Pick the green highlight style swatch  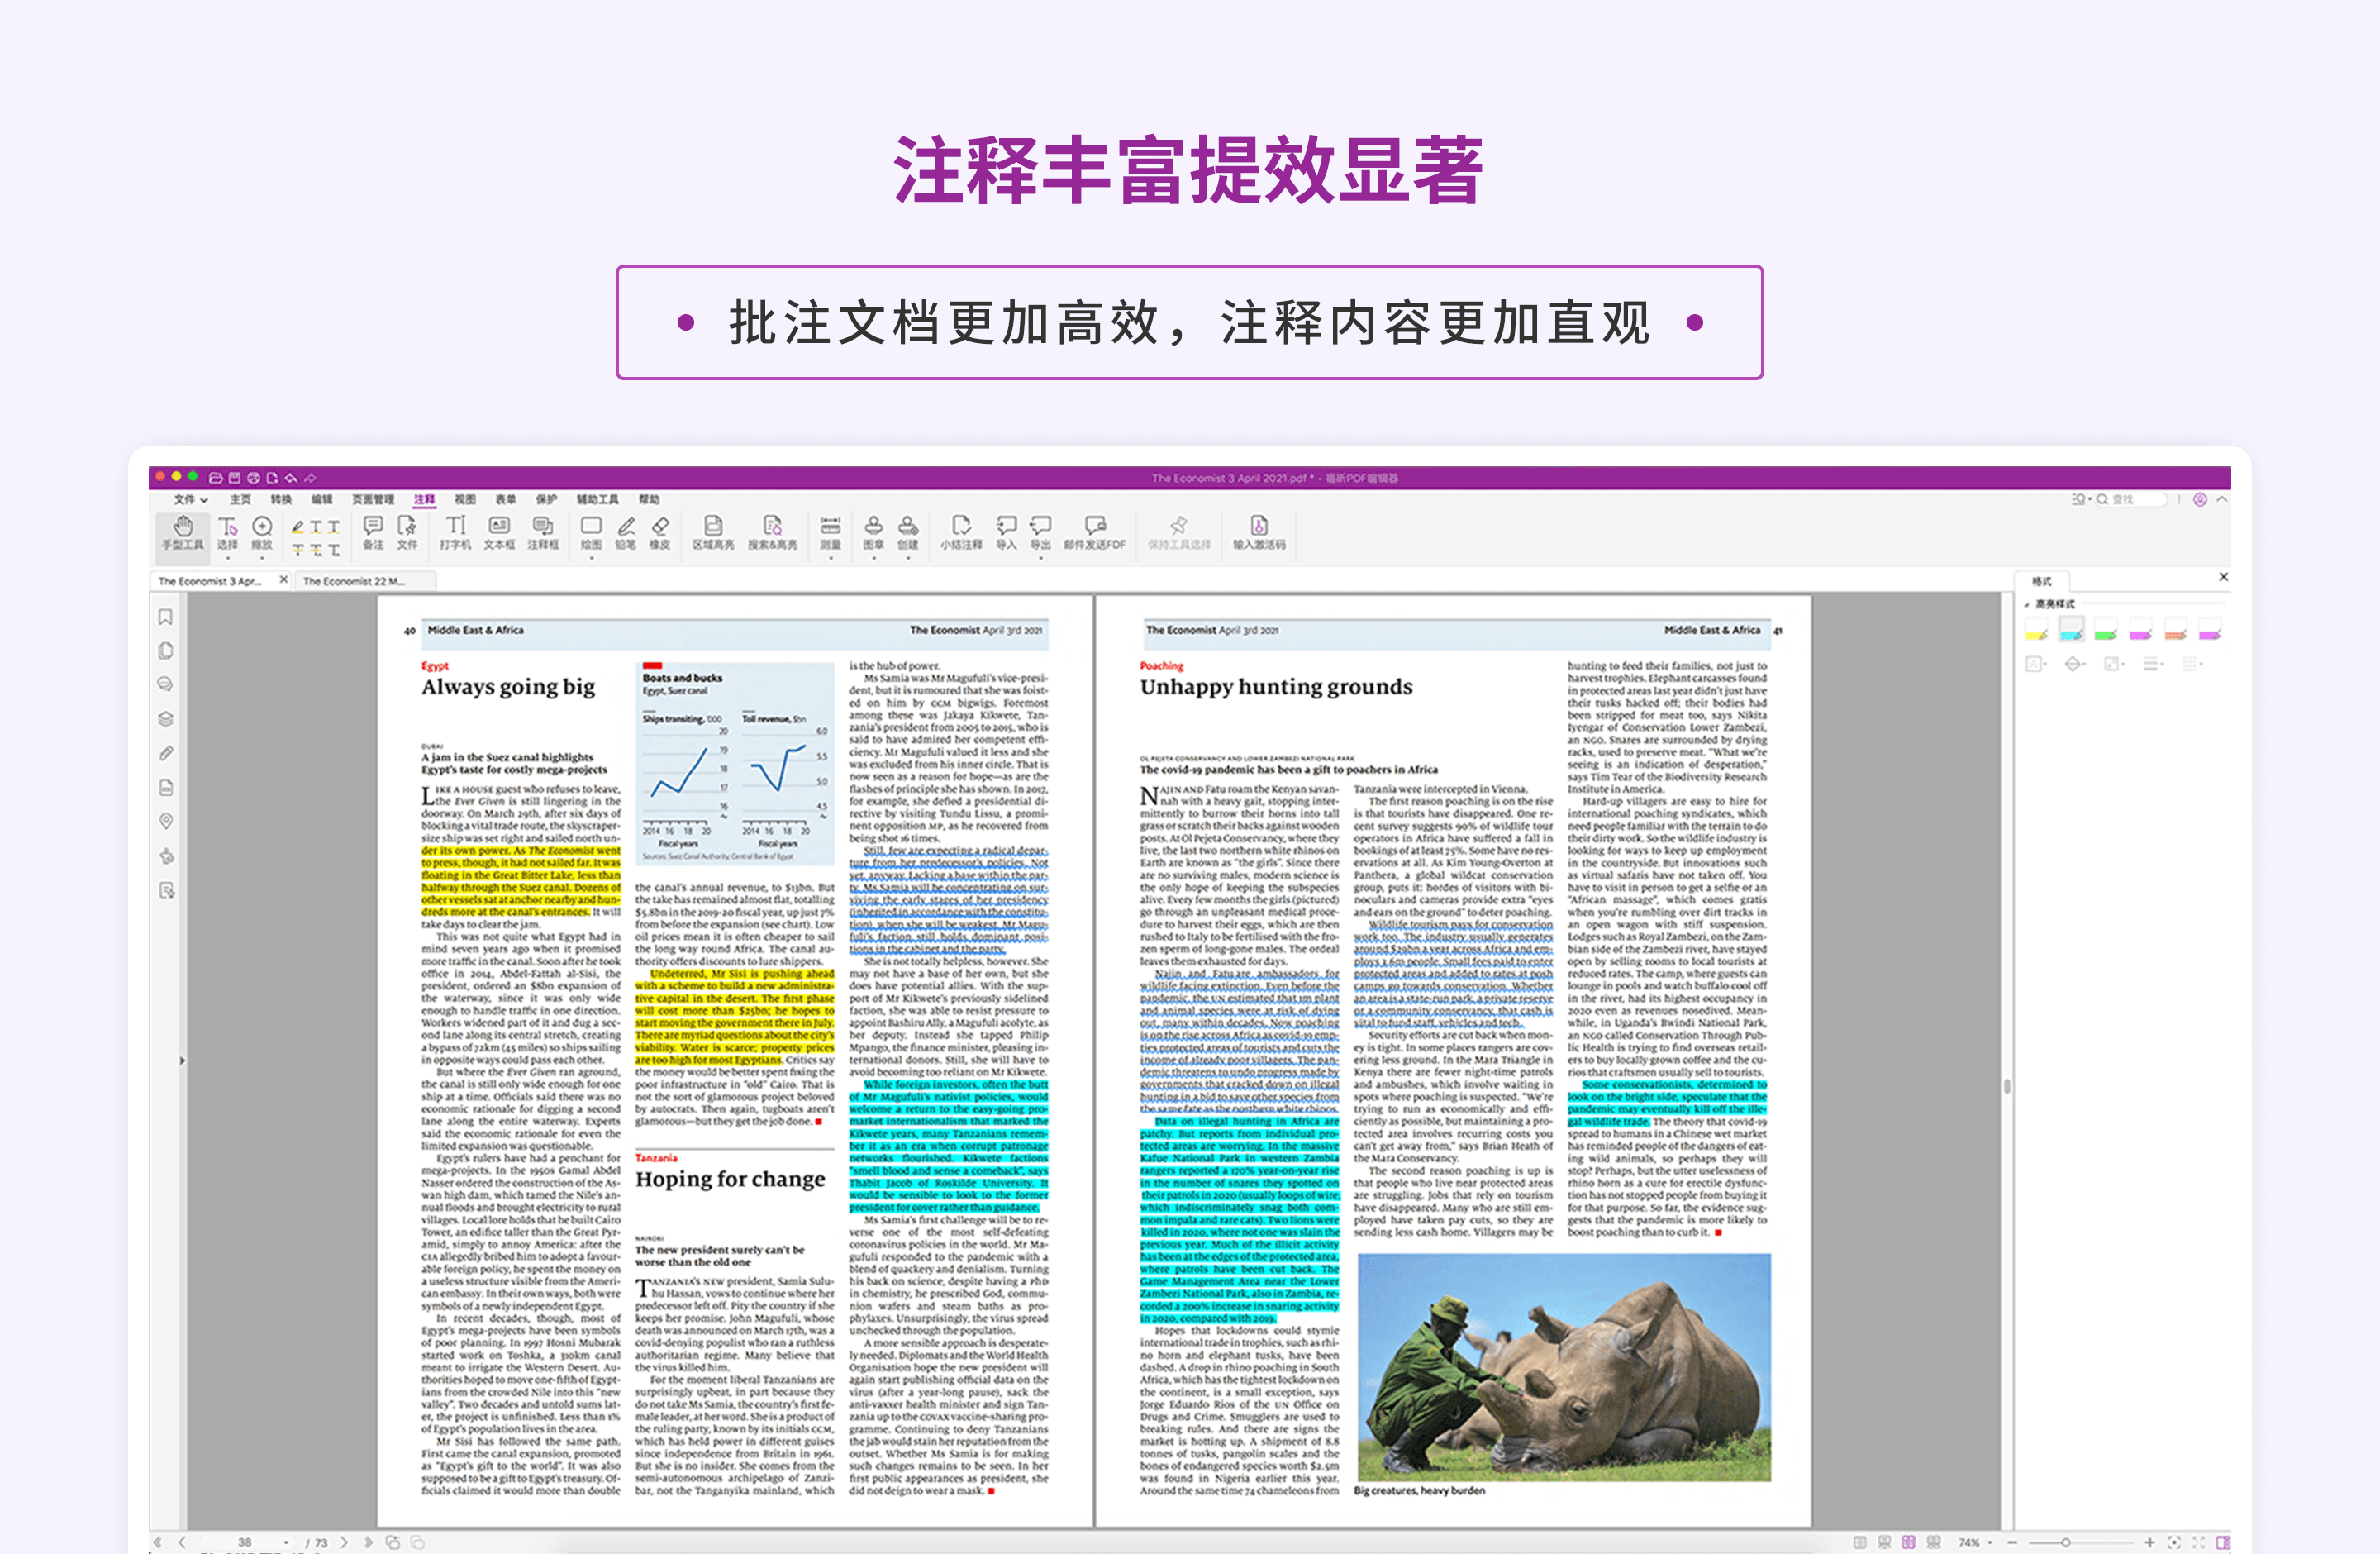coord(2106,629)
